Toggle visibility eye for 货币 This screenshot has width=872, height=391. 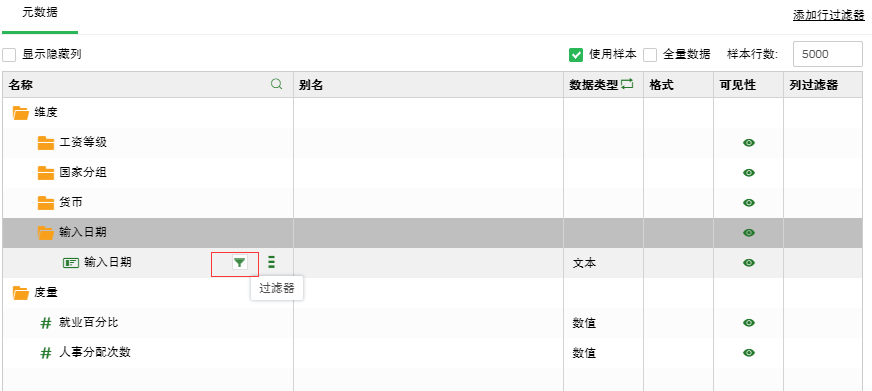click(x=749, y=202)
